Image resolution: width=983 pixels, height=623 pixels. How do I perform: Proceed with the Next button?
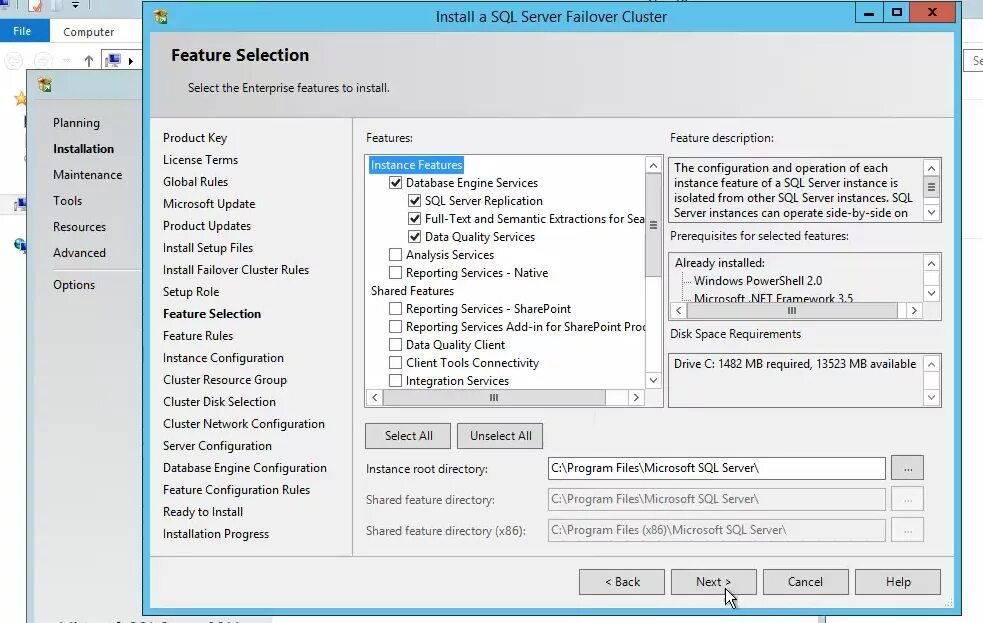pos(713,582)
